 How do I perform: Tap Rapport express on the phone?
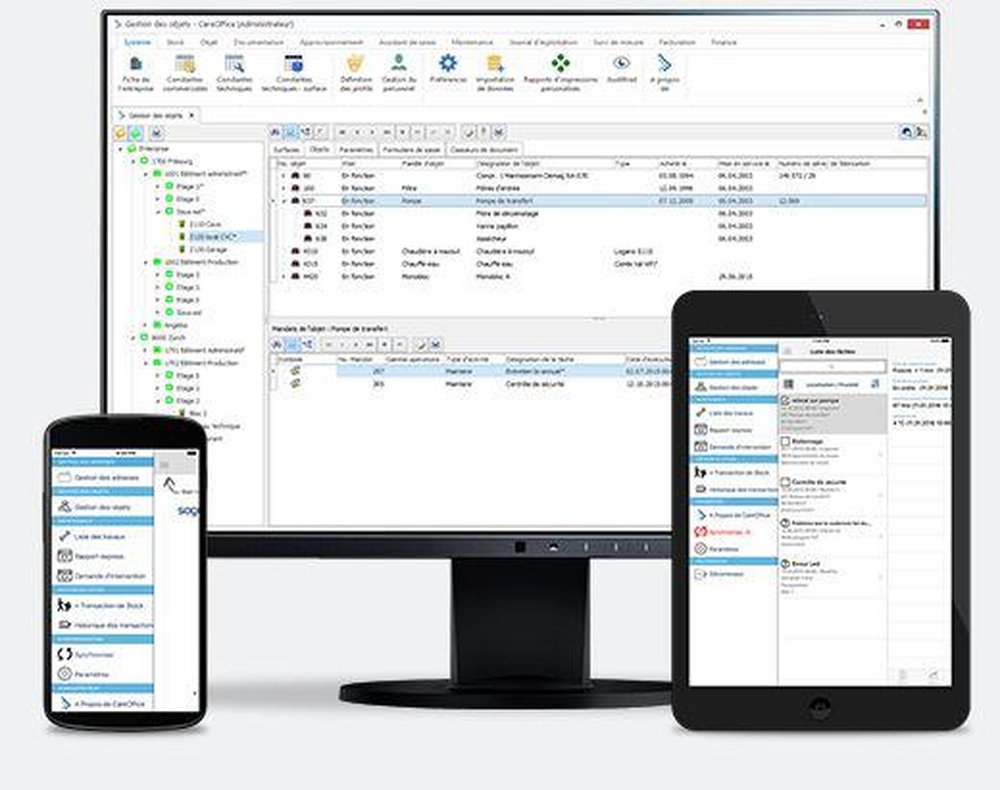(102, 556)
